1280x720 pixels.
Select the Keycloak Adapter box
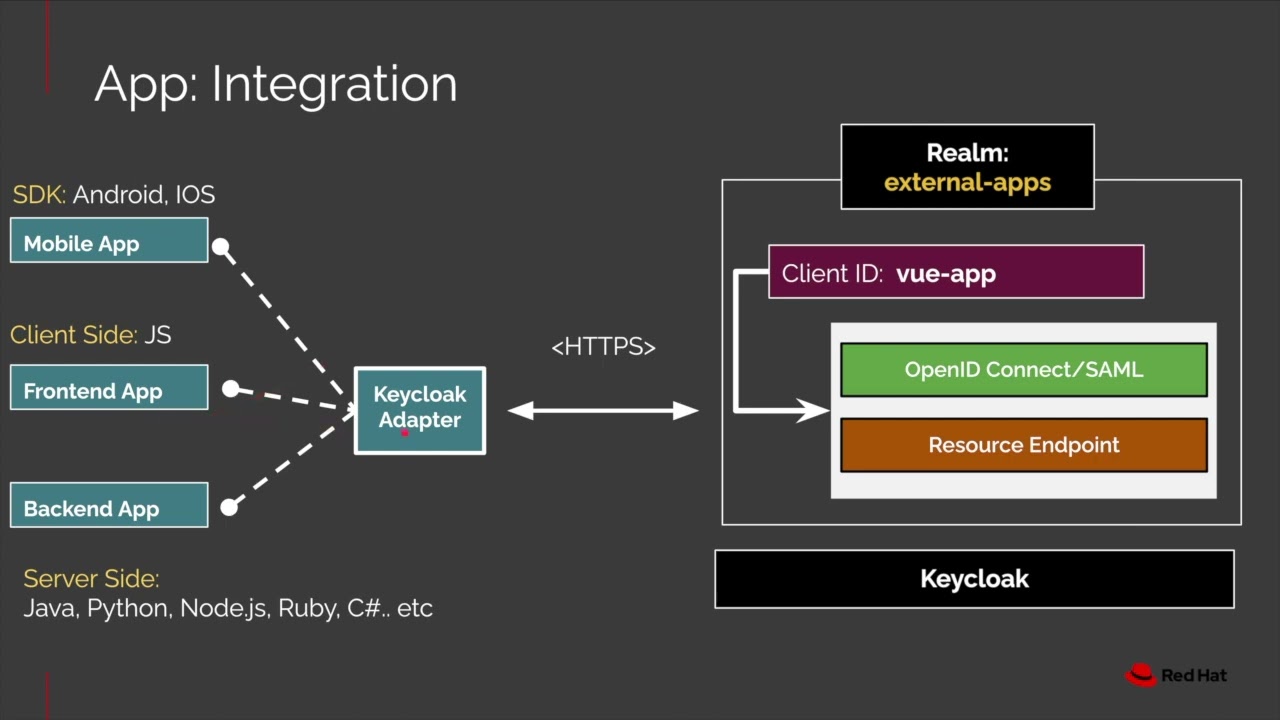tap(420, 411)
